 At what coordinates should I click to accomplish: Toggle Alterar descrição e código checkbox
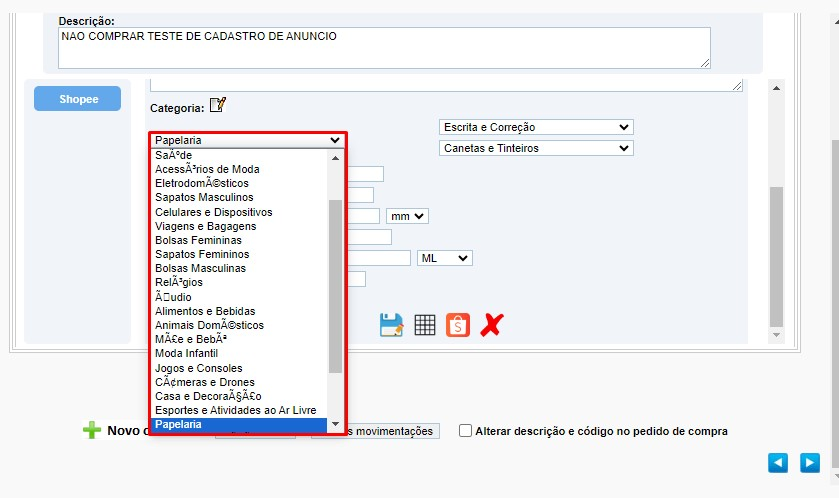point(466,431)
